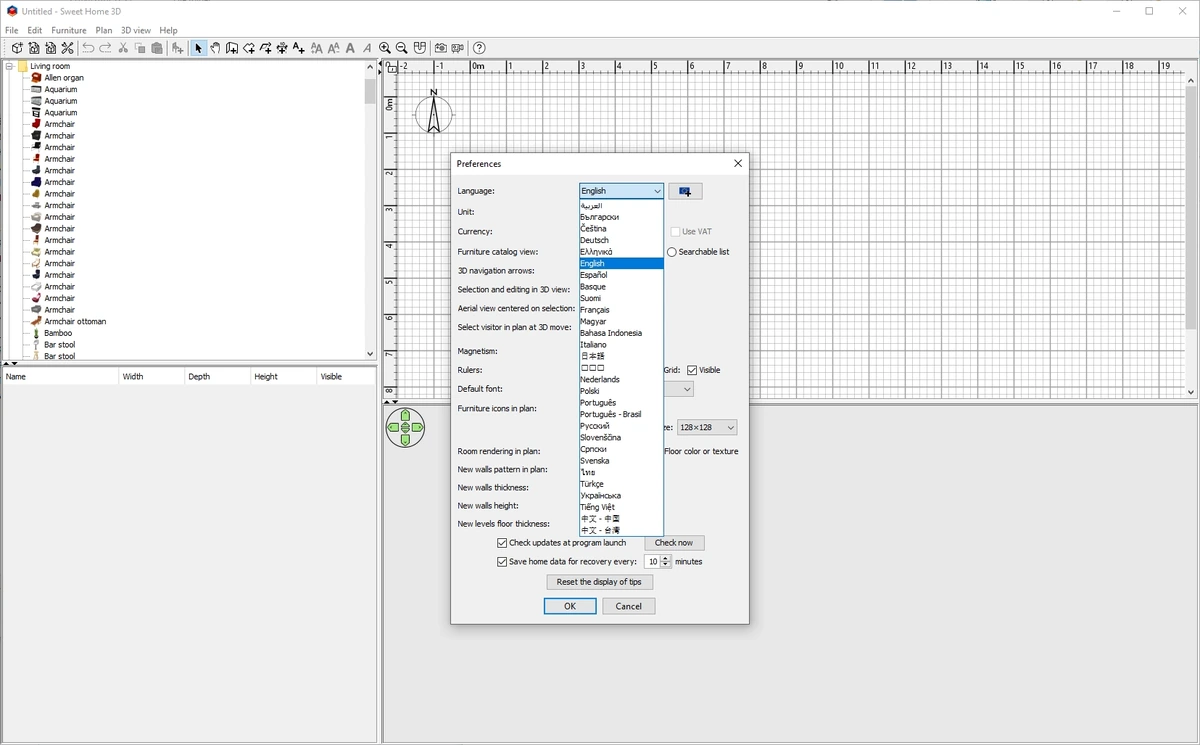Click the Open home toolbar icon
The width and height of the screenshot is (1200, 745).
[33, 48]
